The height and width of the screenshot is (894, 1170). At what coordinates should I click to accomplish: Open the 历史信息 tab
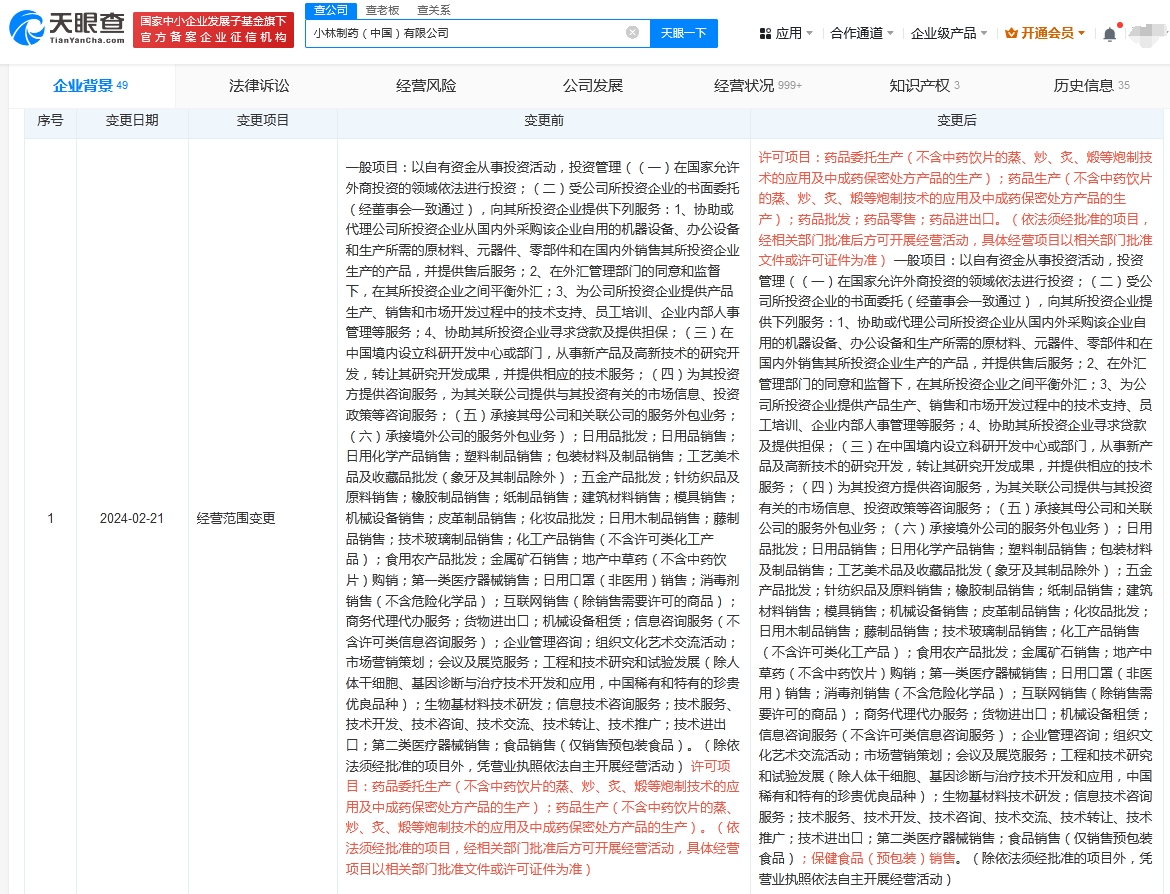tap(1091, 86)
